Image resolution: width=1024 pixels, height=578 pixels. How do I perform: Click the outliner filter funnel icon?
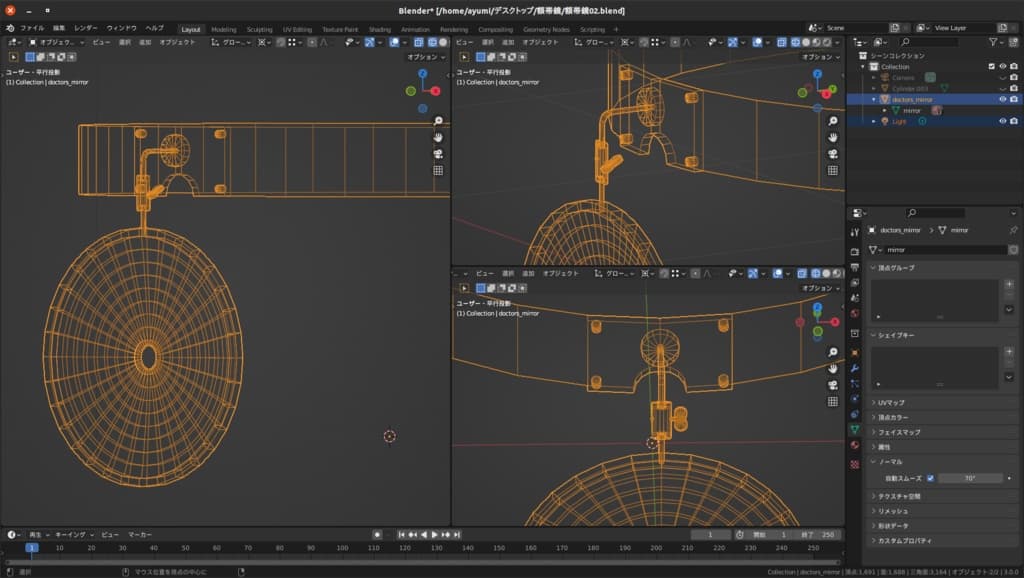click(994, 43)
